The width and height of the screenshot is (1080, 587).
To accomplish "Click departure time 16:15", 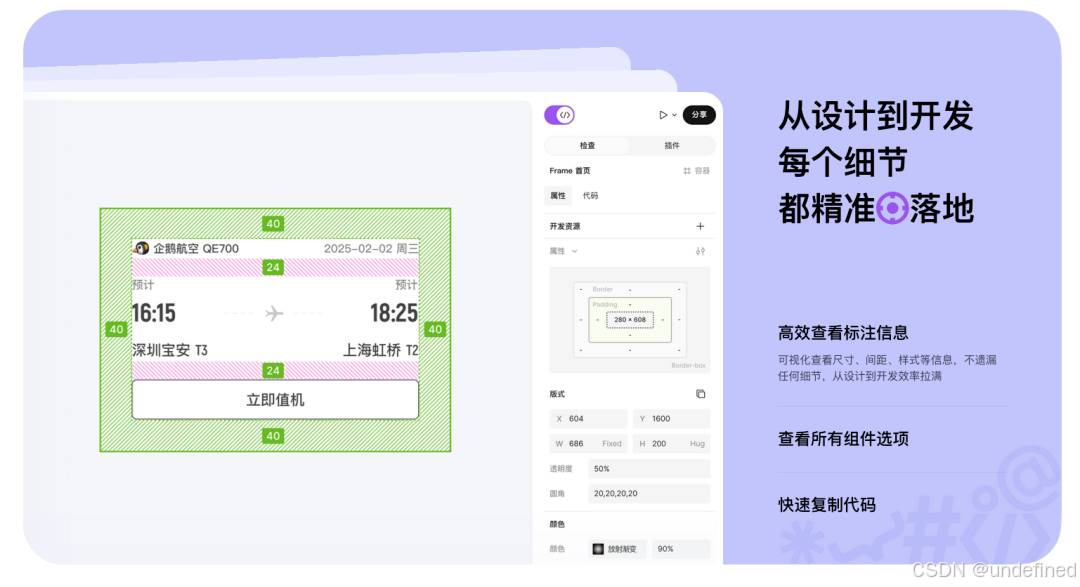I will [154, 313].
